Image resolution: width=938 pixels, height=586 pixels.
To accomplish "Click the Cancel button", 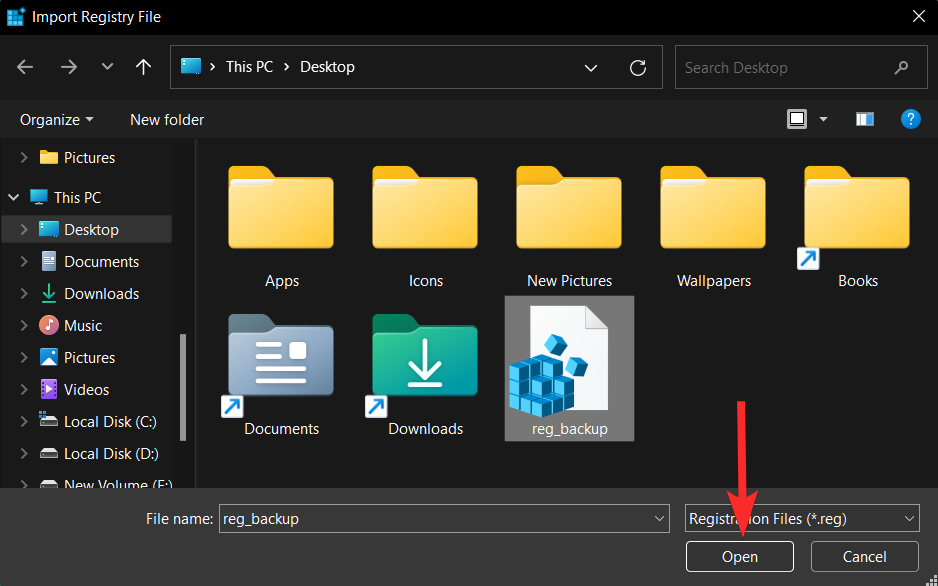I will [x=864, y=557].
